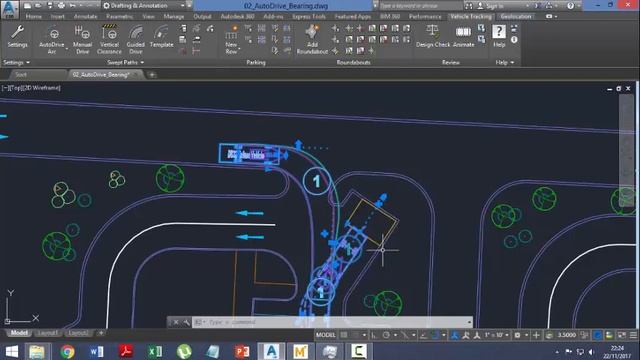Click the keyword search field in title bar
The width and height of the screenshot is (640, 360).
point(421,6)
